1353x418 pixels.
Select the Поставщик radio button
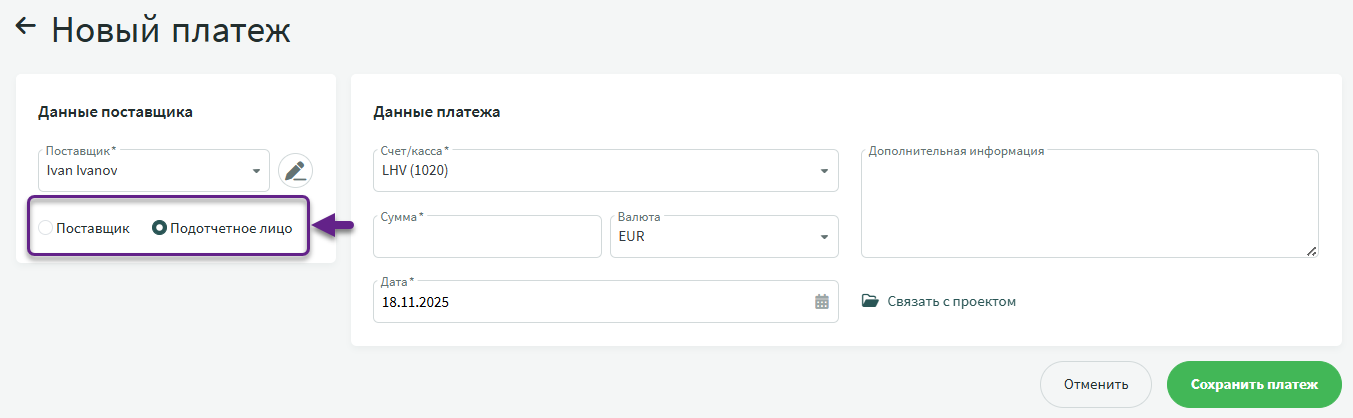pyautogui.click(x=45, y=228)
